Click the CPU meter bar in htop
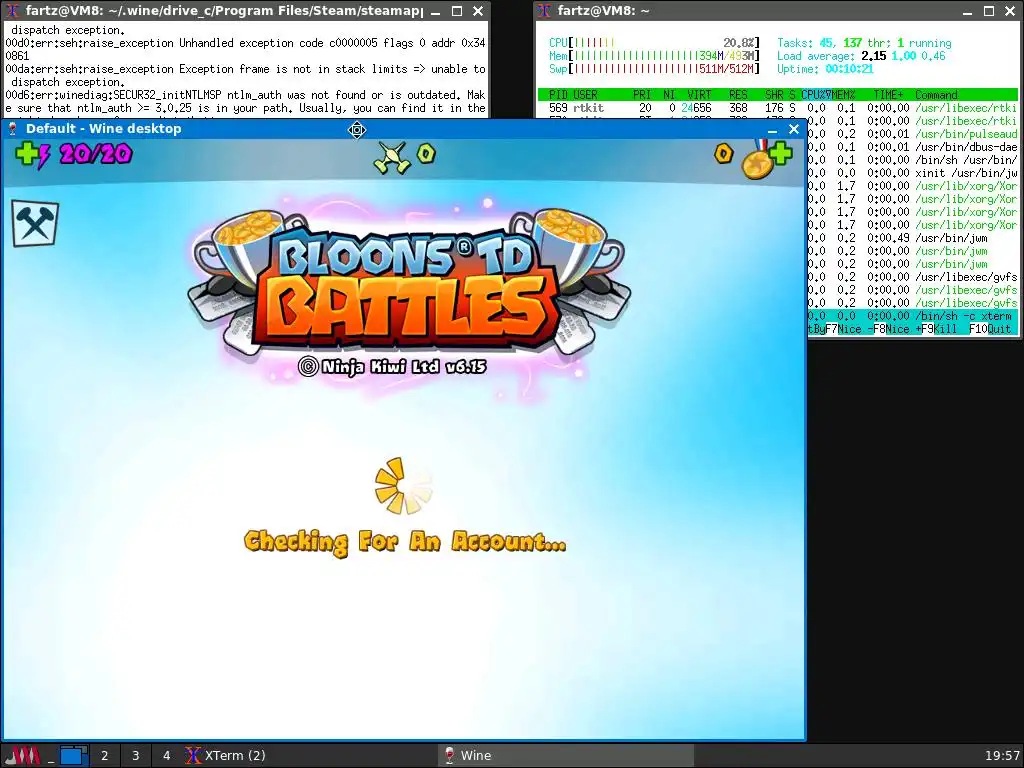 pos(654,43)
